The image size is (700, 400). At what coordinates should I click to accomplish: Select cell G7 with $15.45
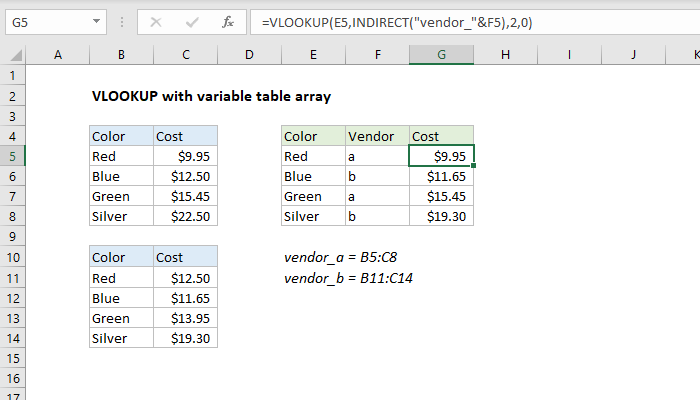click(x=442, y=196)
